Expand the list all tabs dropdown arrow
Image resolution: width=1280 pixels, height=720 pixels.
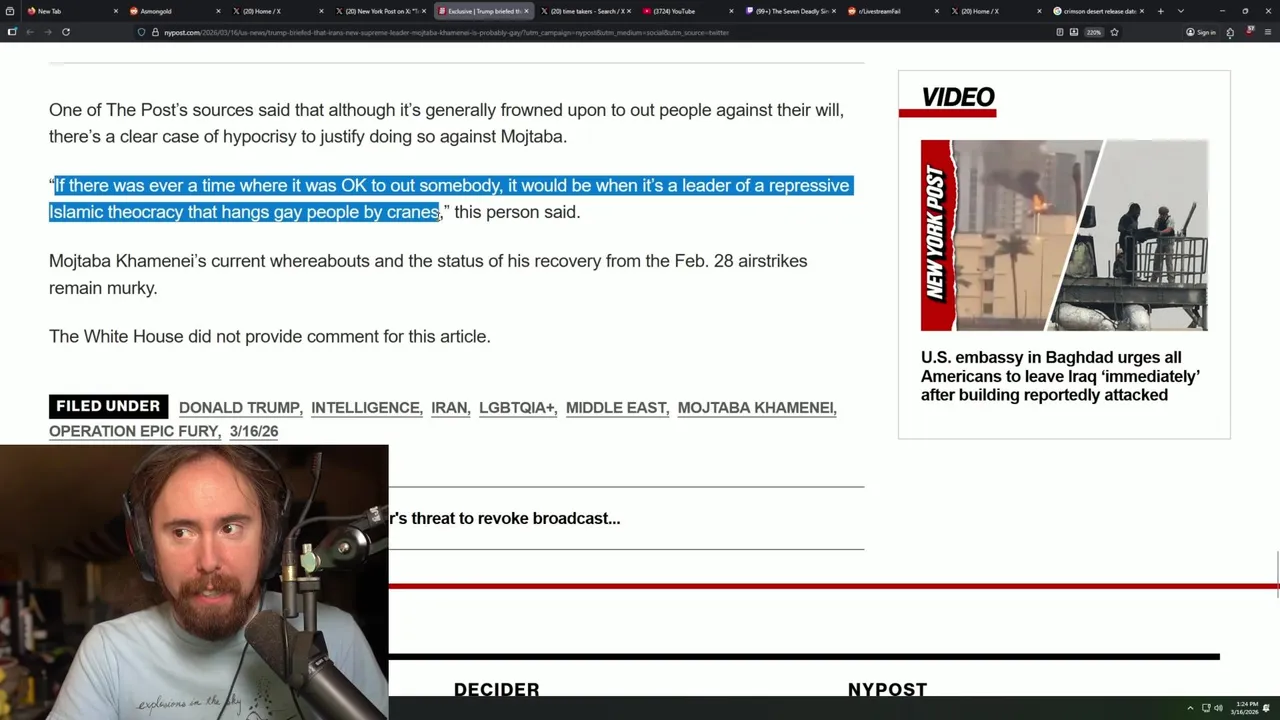1181,11
